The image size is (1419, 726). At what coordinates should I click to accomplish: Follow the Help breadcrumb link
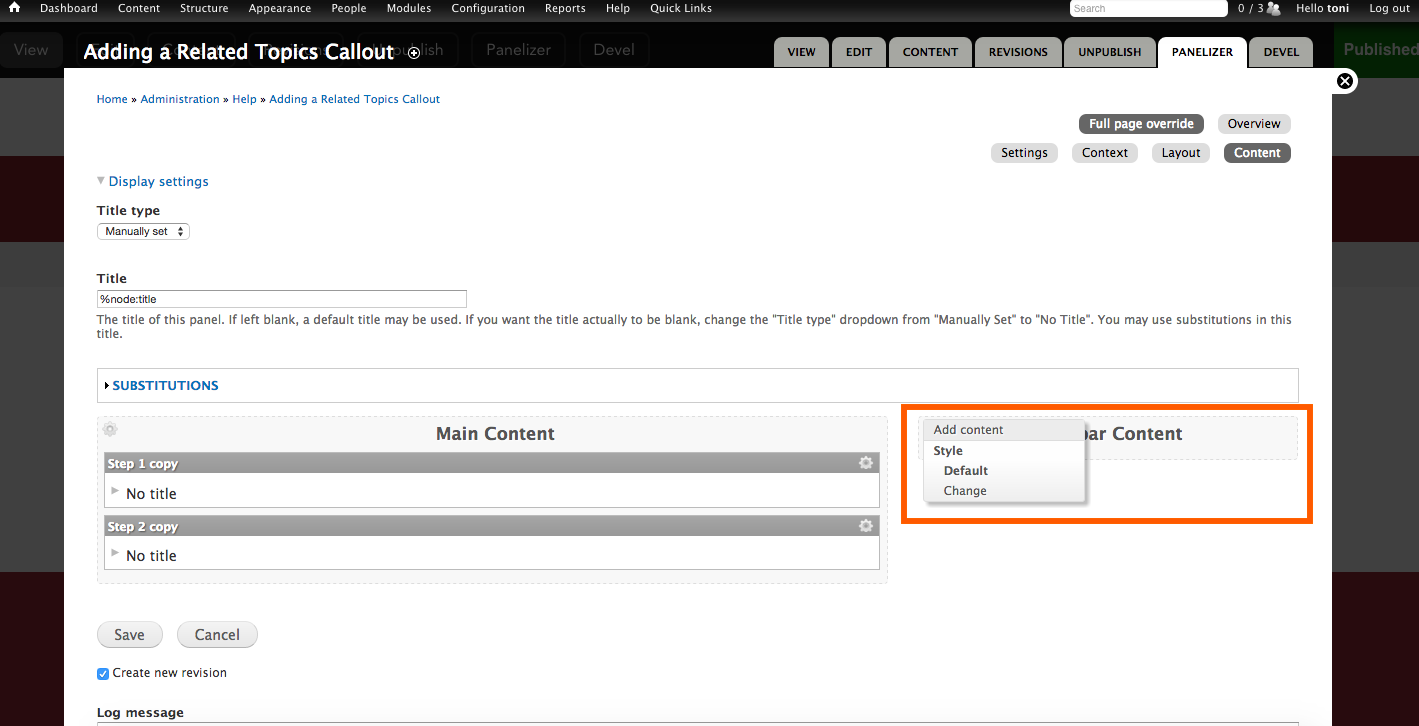[244, 99]
